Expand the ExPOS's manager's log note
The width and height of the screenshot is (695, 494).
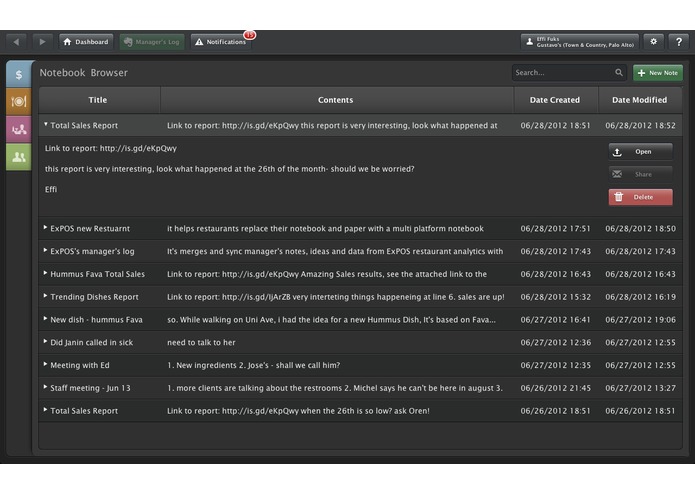(45, 250)
